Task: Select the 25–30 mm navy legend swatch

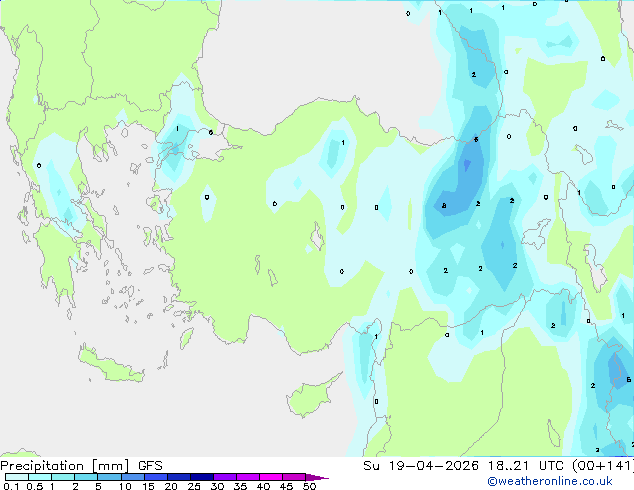Action: point(202,477)
